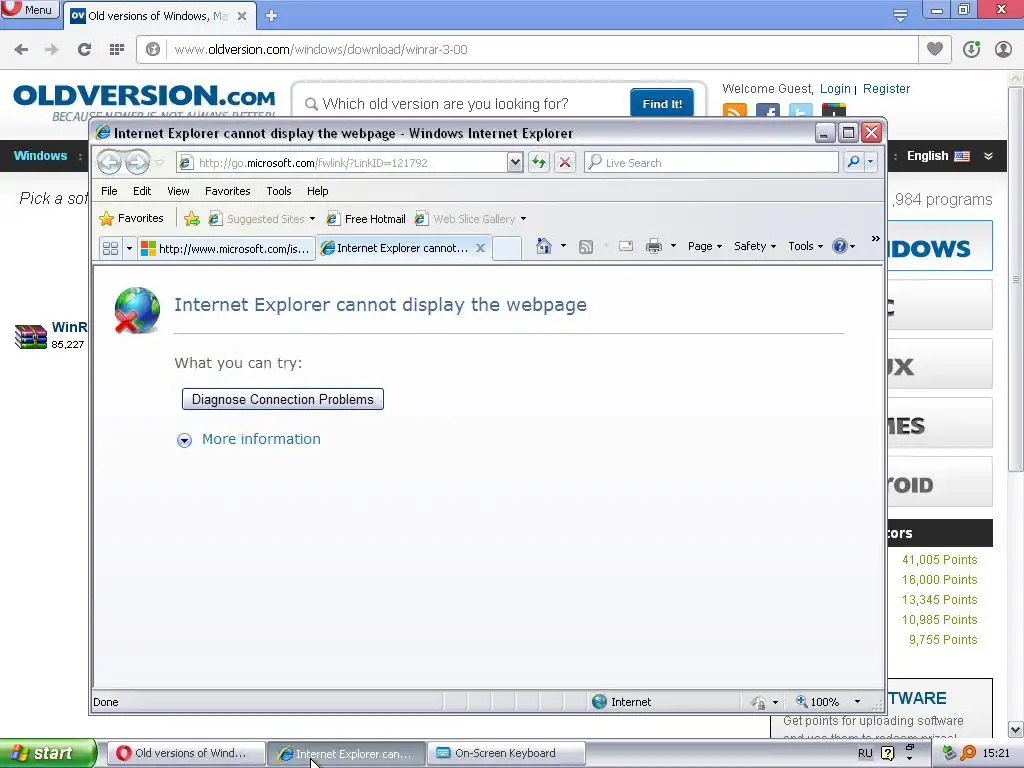Expand the Suggested Sites dropdown
The image size is (1024, 768).
pyautogui.click(x=312, y=219)
